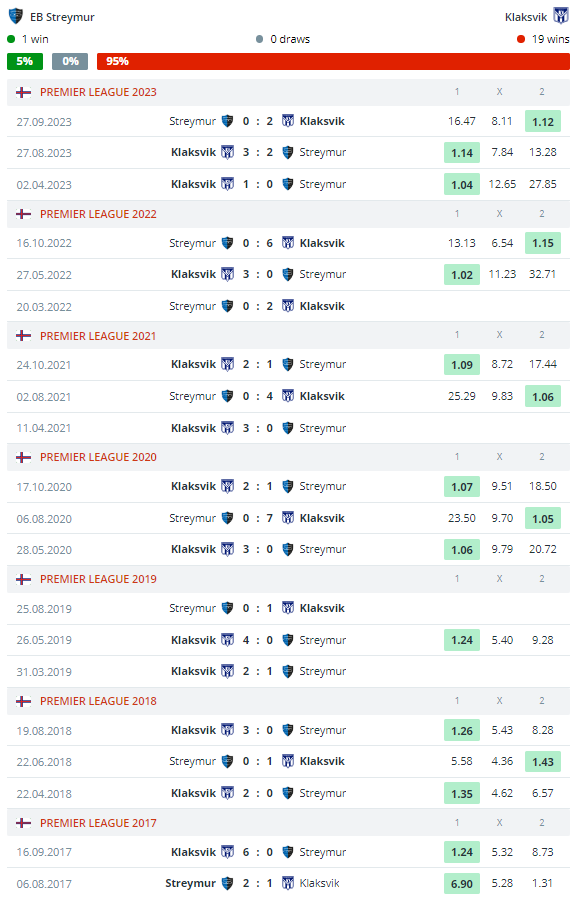Click the Faroe flag beside Premier League 2020
This screenshot has height=898, width=574.
(23, 457)
